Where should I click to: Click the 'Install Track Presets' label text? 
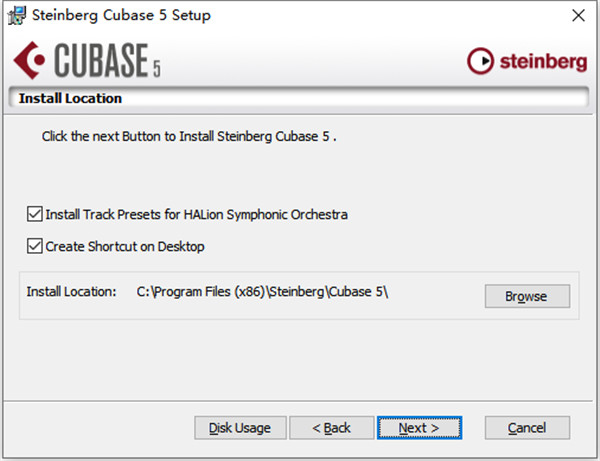(196, 214)
